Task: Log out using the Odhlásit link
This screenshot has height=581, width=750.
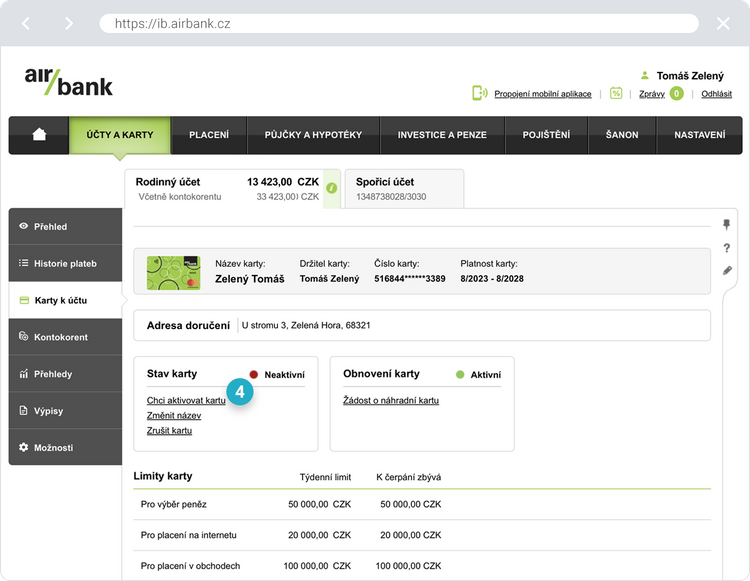Action: point(716,94)
